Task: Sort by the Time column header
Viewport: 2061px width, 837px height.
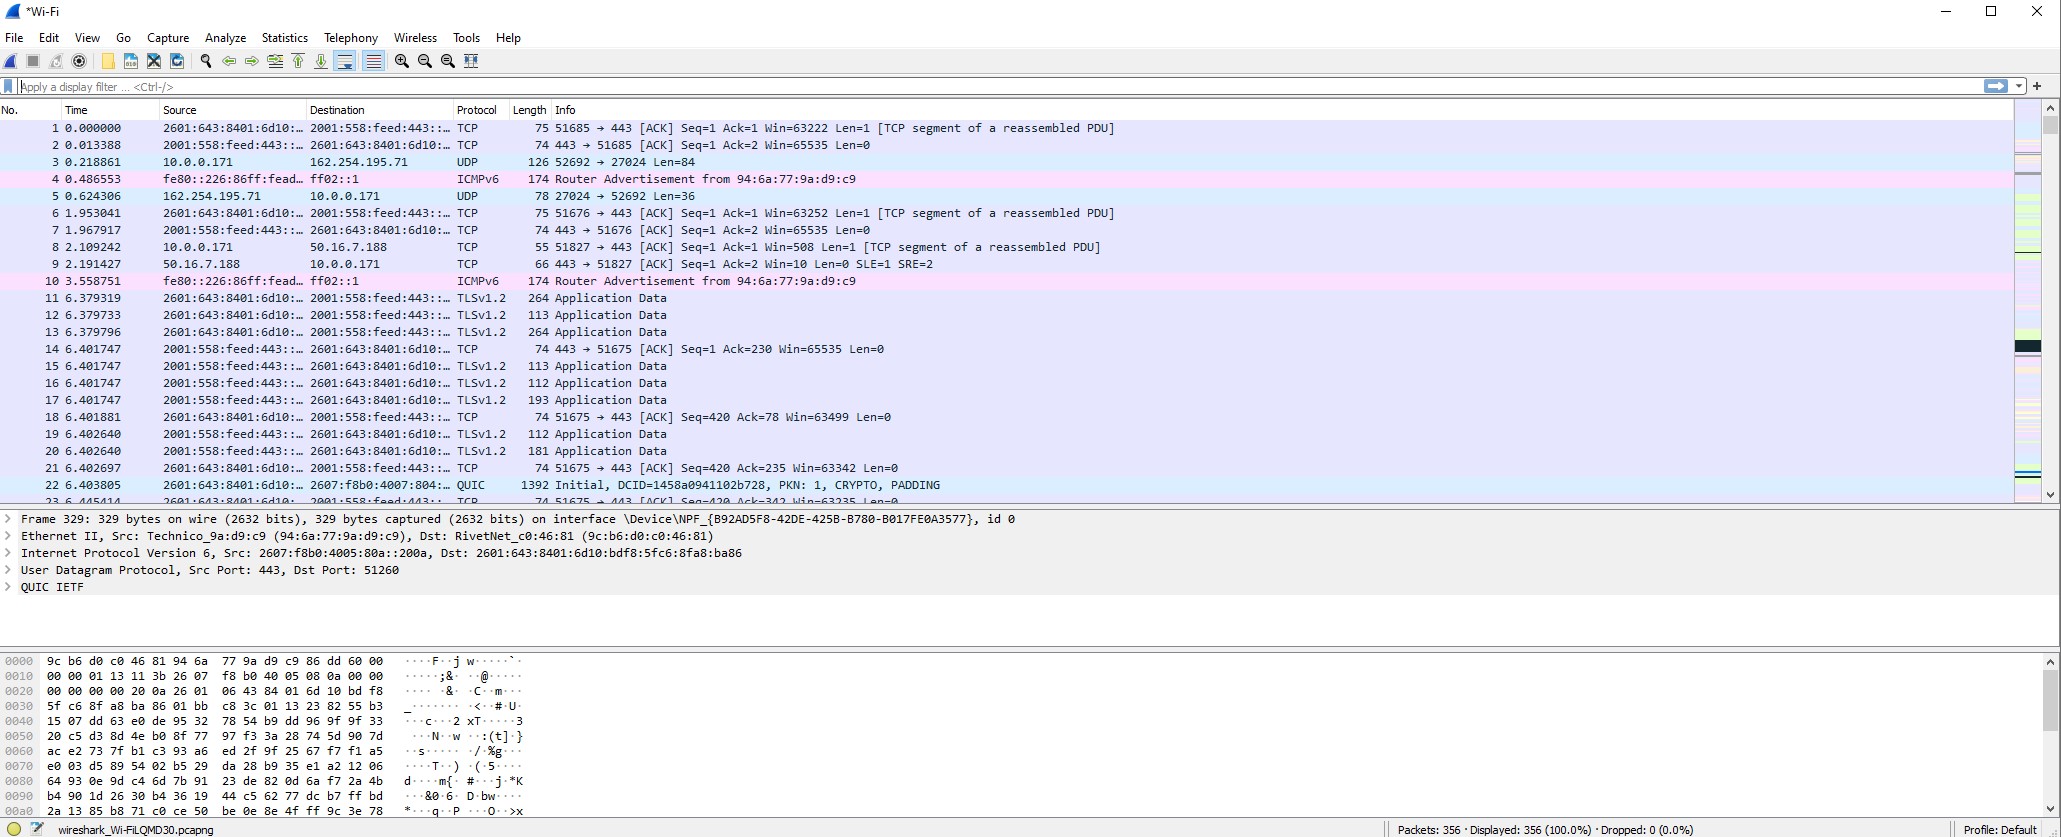Action: [110, 110]
